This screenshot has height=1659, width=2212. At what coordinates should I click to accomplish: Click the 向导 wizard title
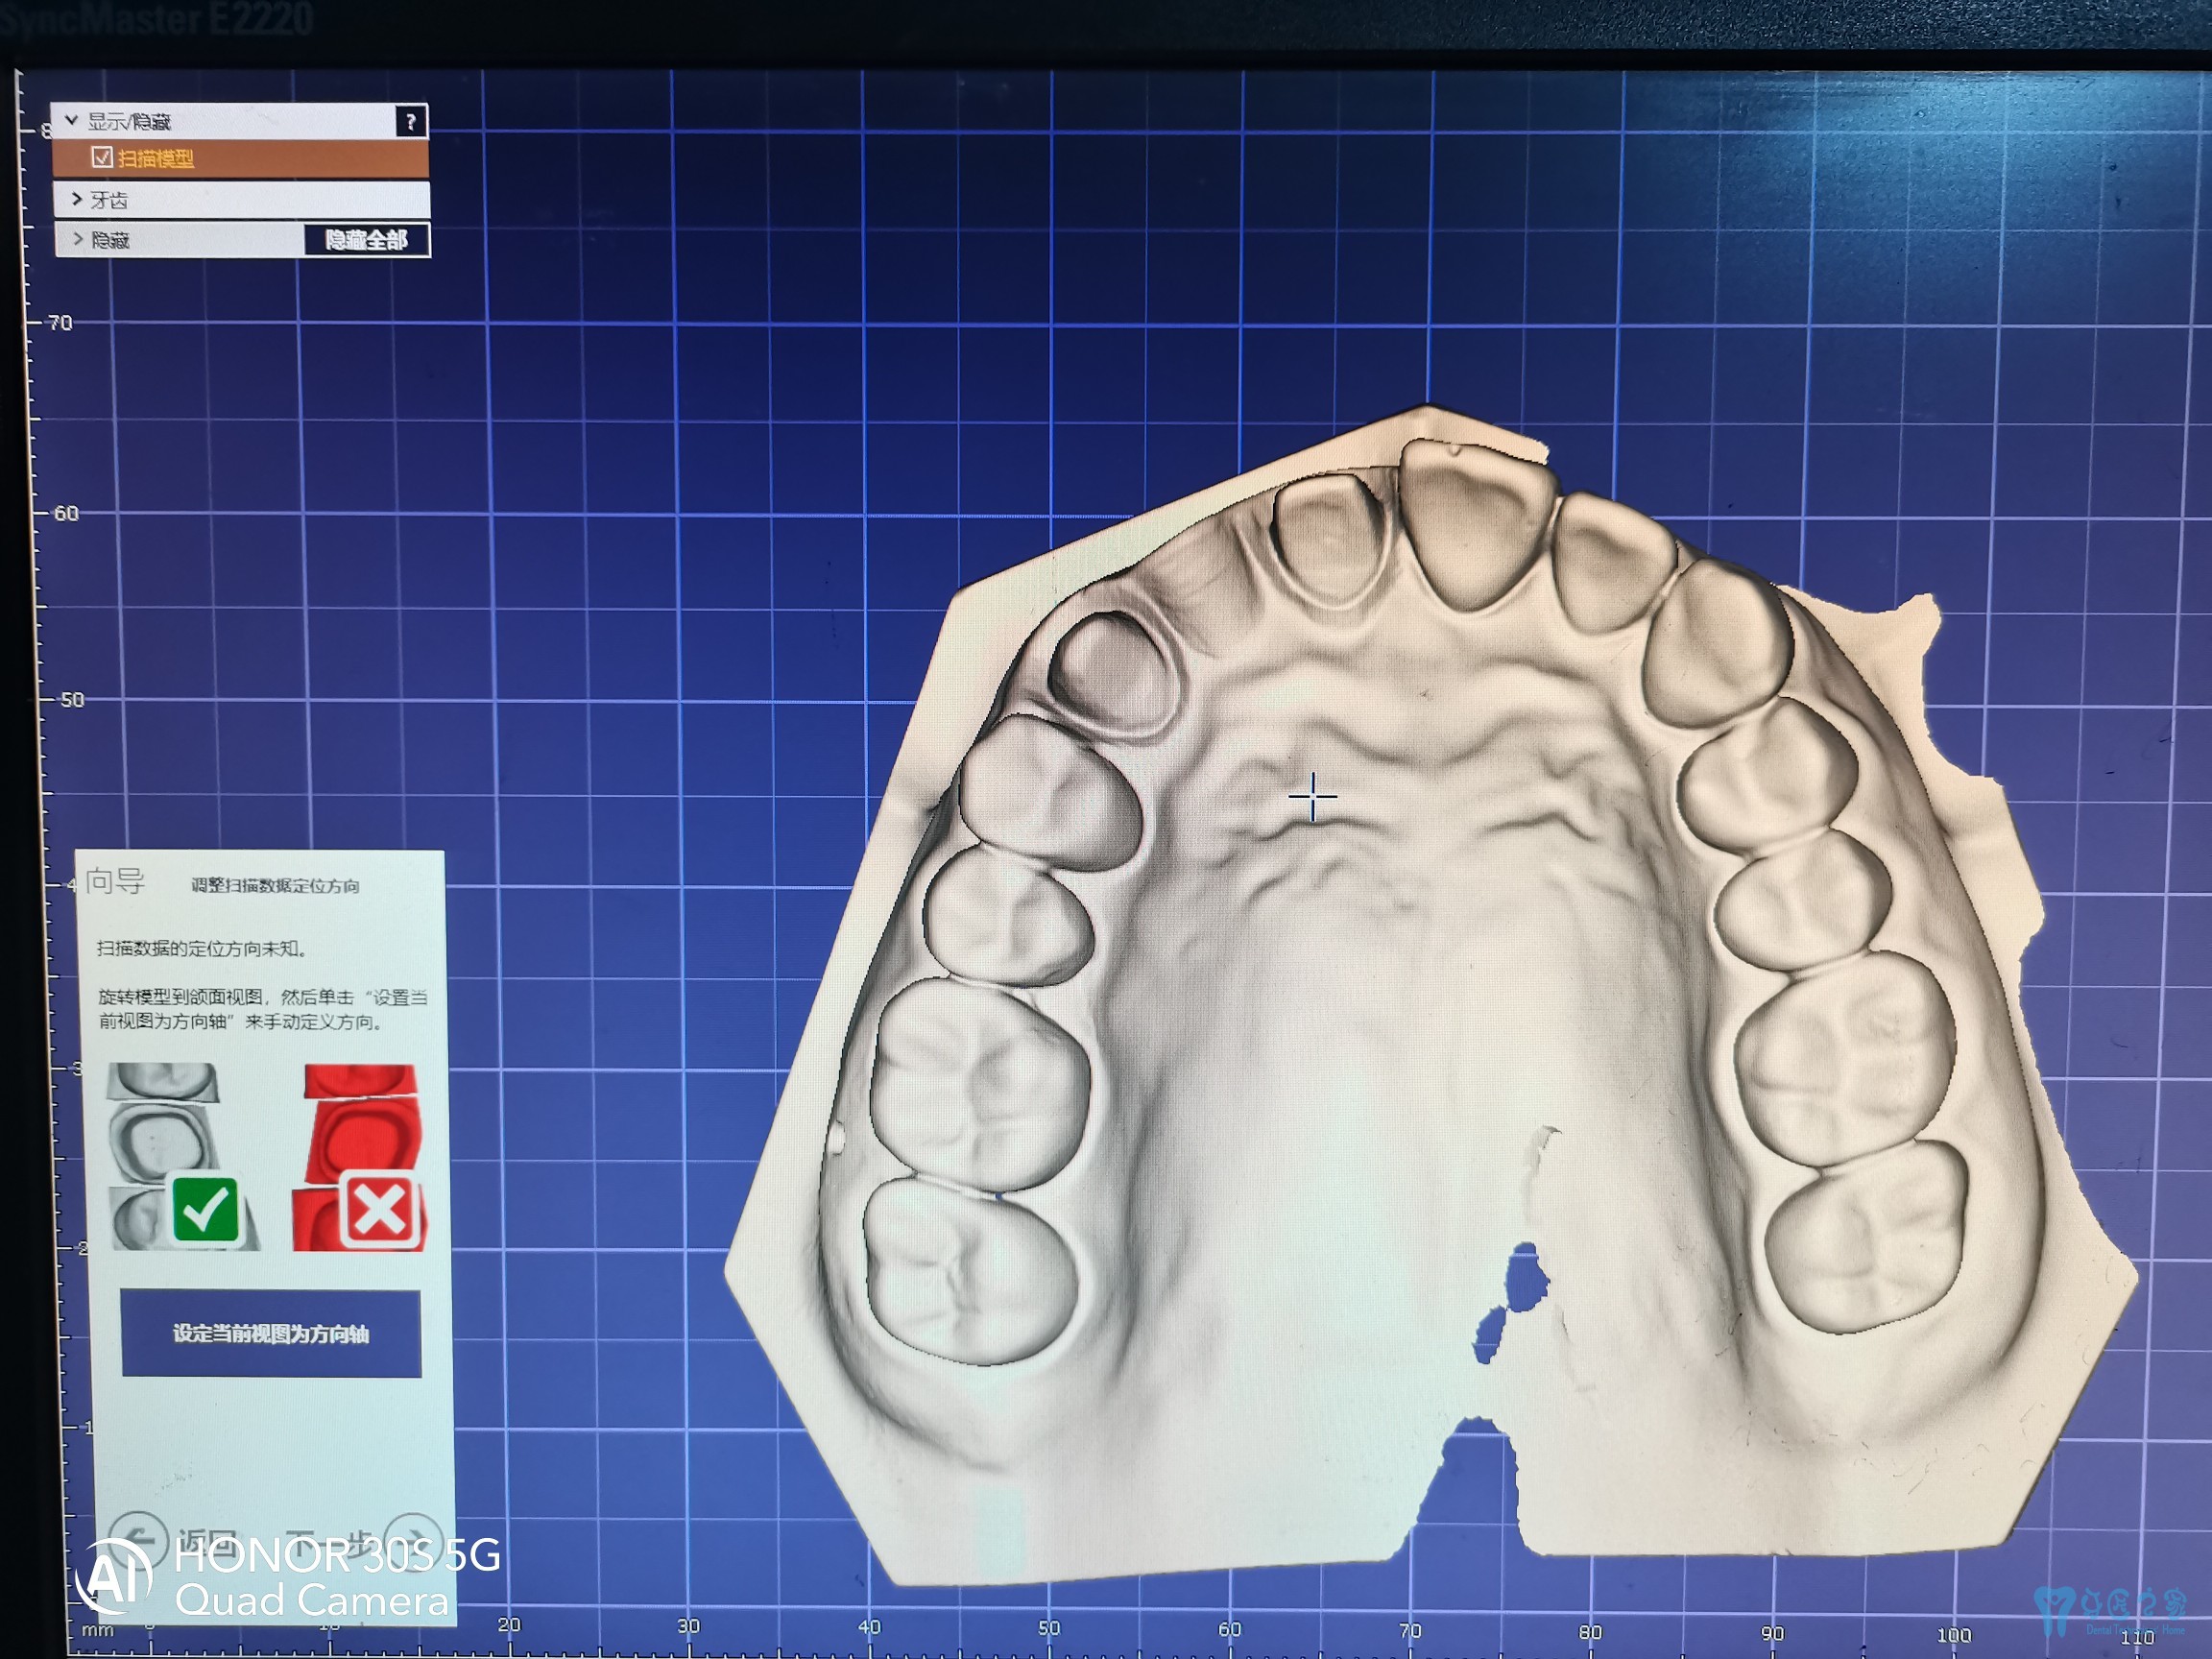(115, 881)
